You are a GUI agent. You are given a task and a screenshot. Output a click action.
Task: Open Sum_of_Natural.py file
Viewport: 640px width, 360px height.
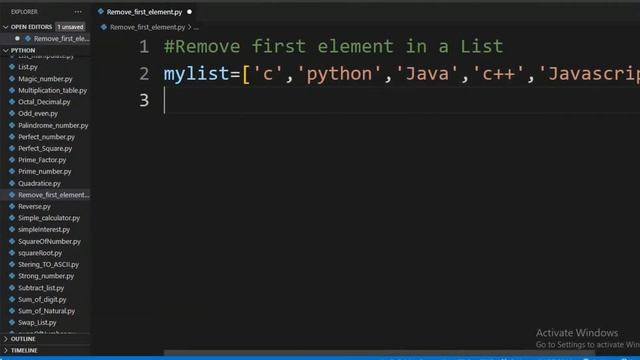tap(47, 311)
